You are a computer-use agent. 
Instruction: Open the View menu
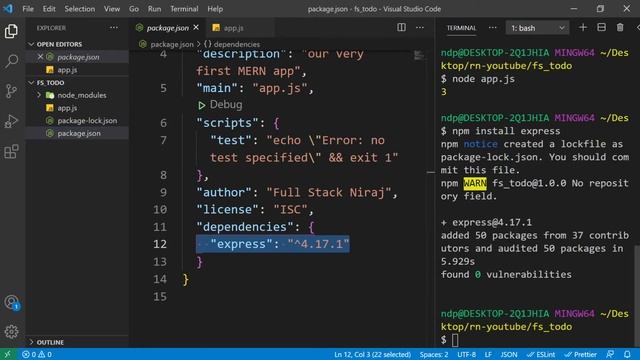[112, 9]
